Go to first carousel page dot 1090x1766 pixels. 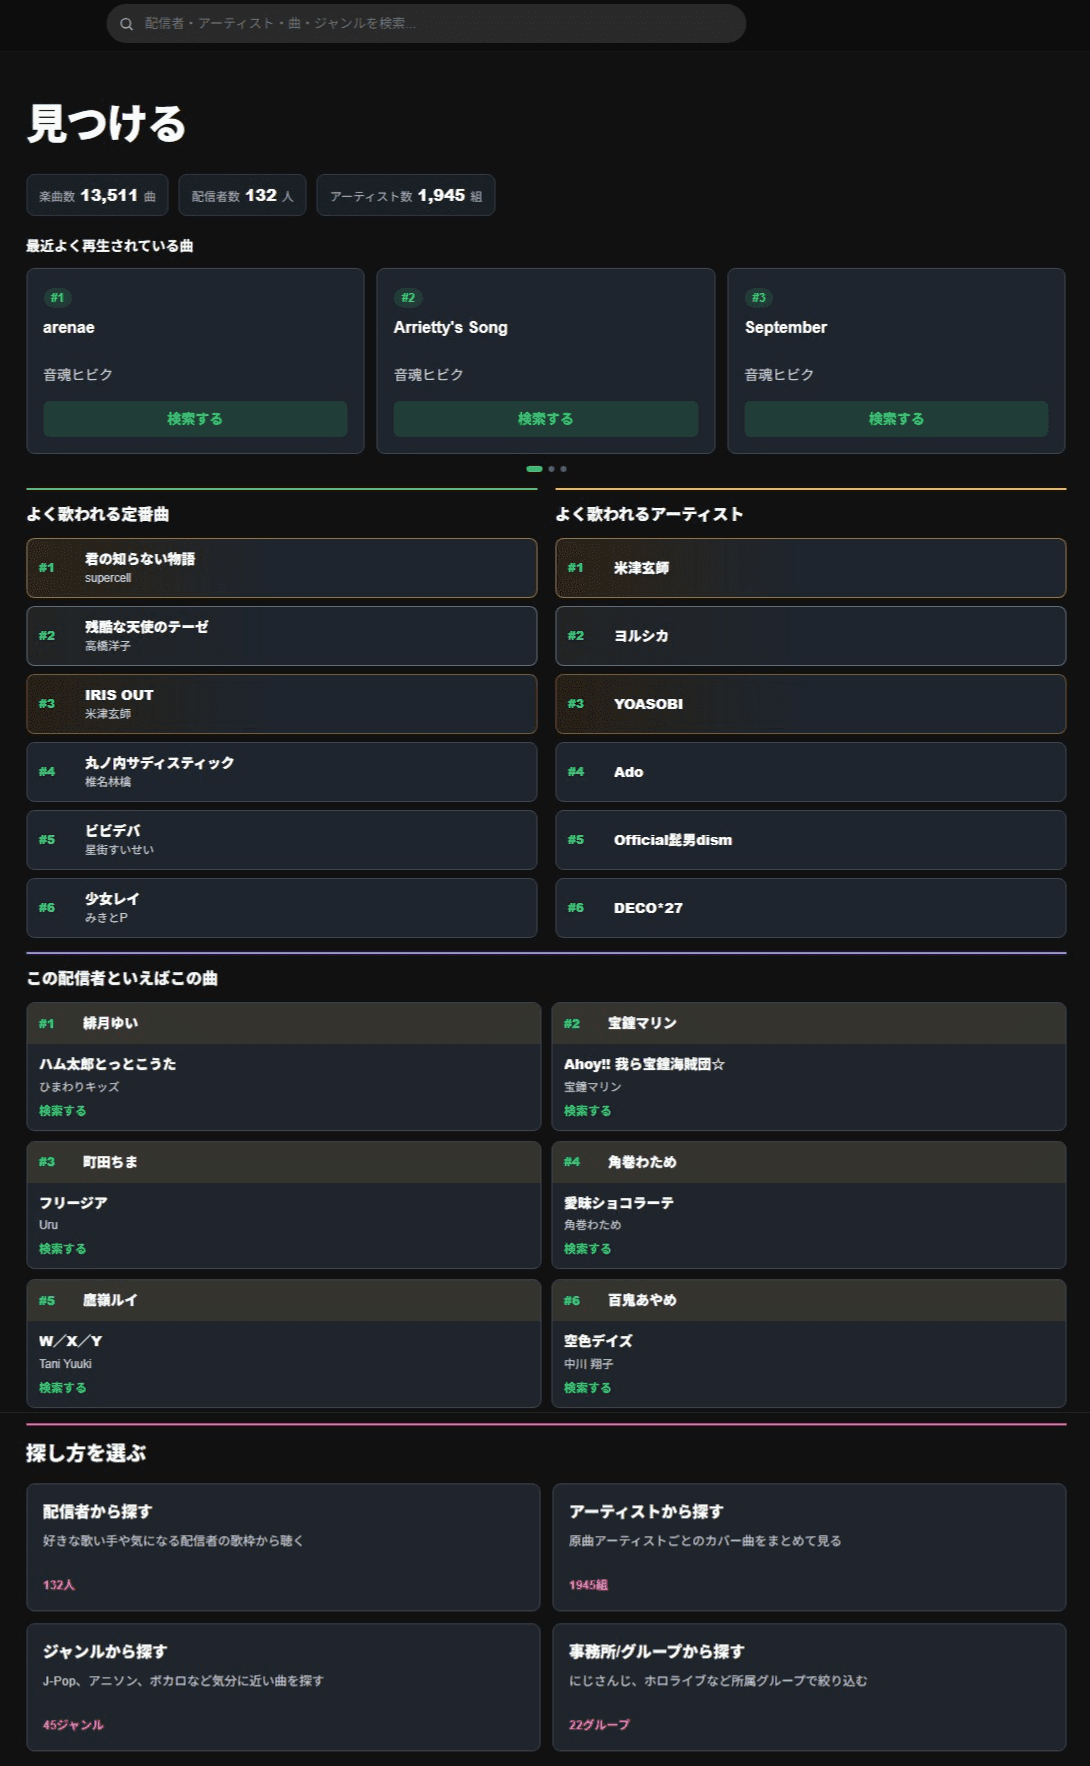click(535, 469)
